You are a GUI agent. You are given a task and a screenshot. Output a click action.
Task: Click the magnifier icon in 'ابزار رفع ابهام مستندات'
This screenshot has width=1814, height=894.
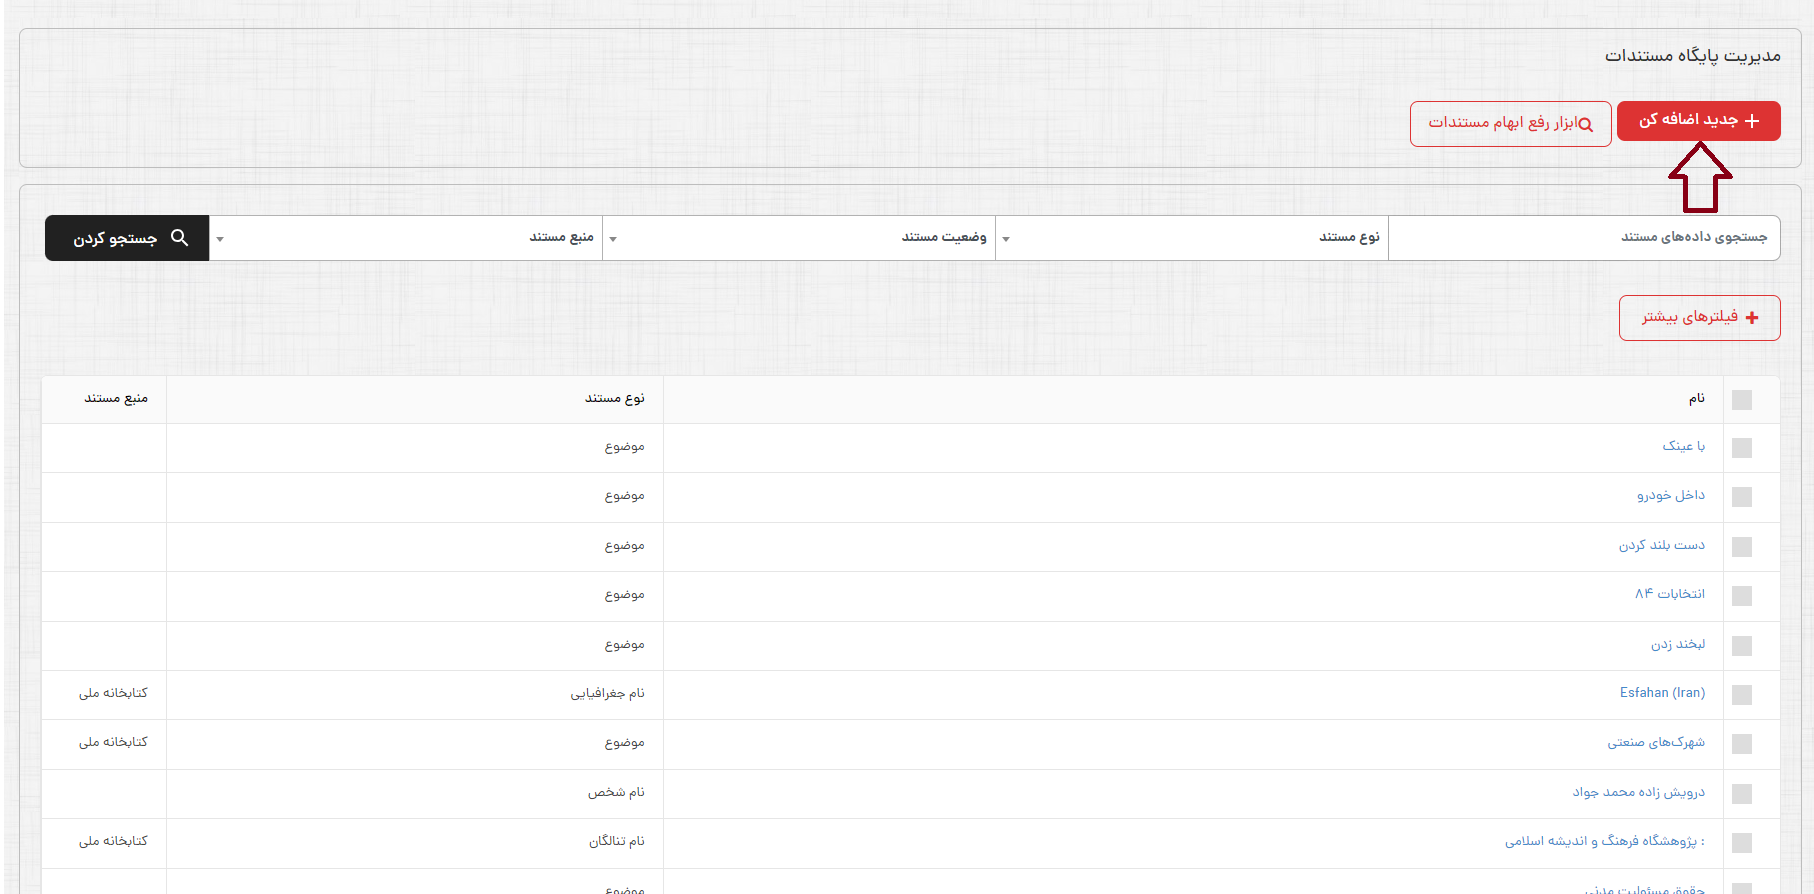[1585, 125]
